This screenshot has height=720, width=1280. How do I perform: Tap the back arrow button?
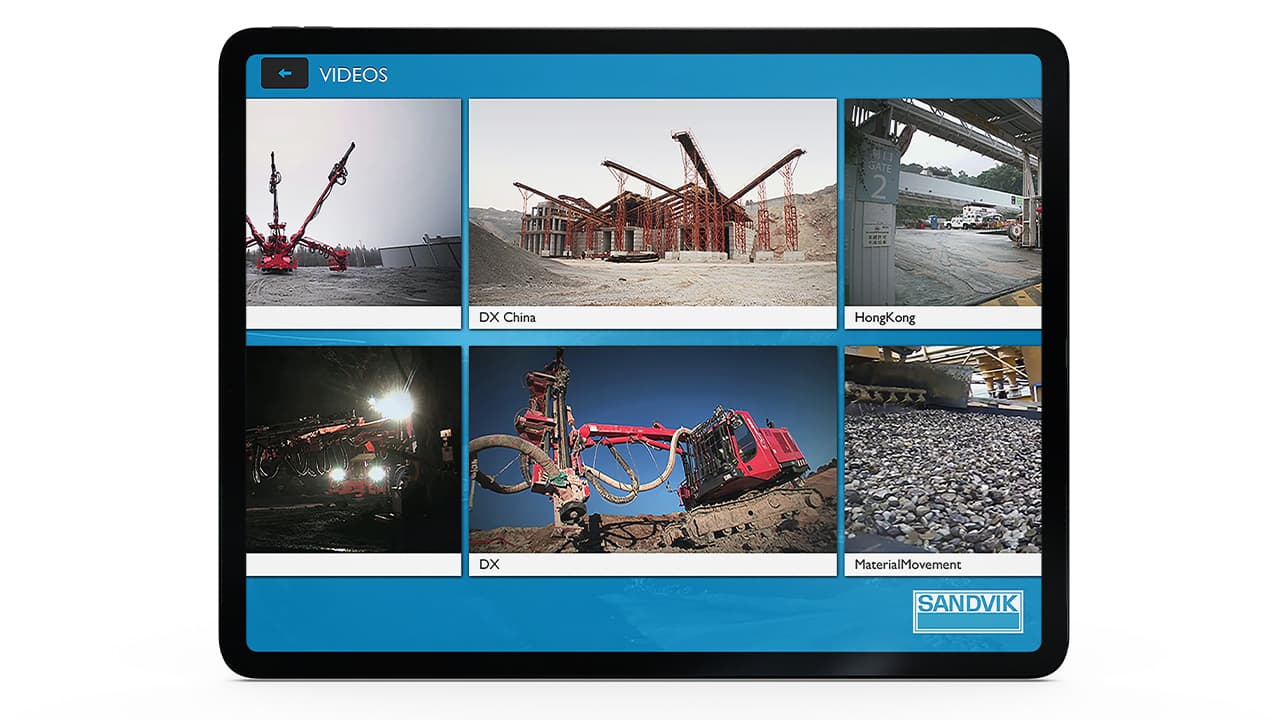click(x=284, y=74)
